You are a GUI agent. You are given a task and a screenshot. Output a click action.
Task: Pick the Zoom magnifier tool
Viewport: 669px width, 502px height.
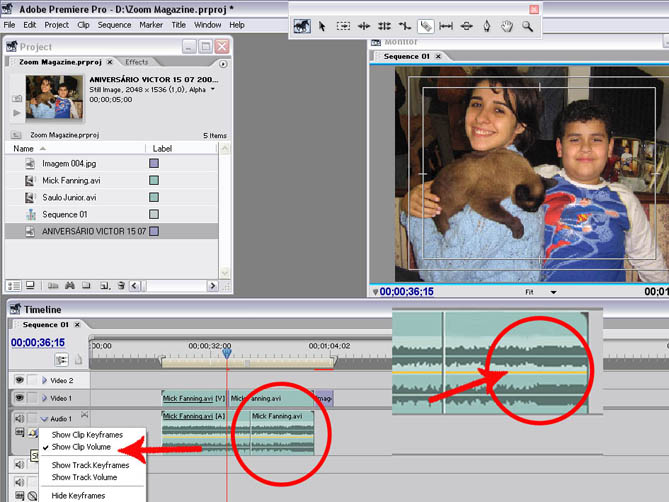click(x=527, y=26)
